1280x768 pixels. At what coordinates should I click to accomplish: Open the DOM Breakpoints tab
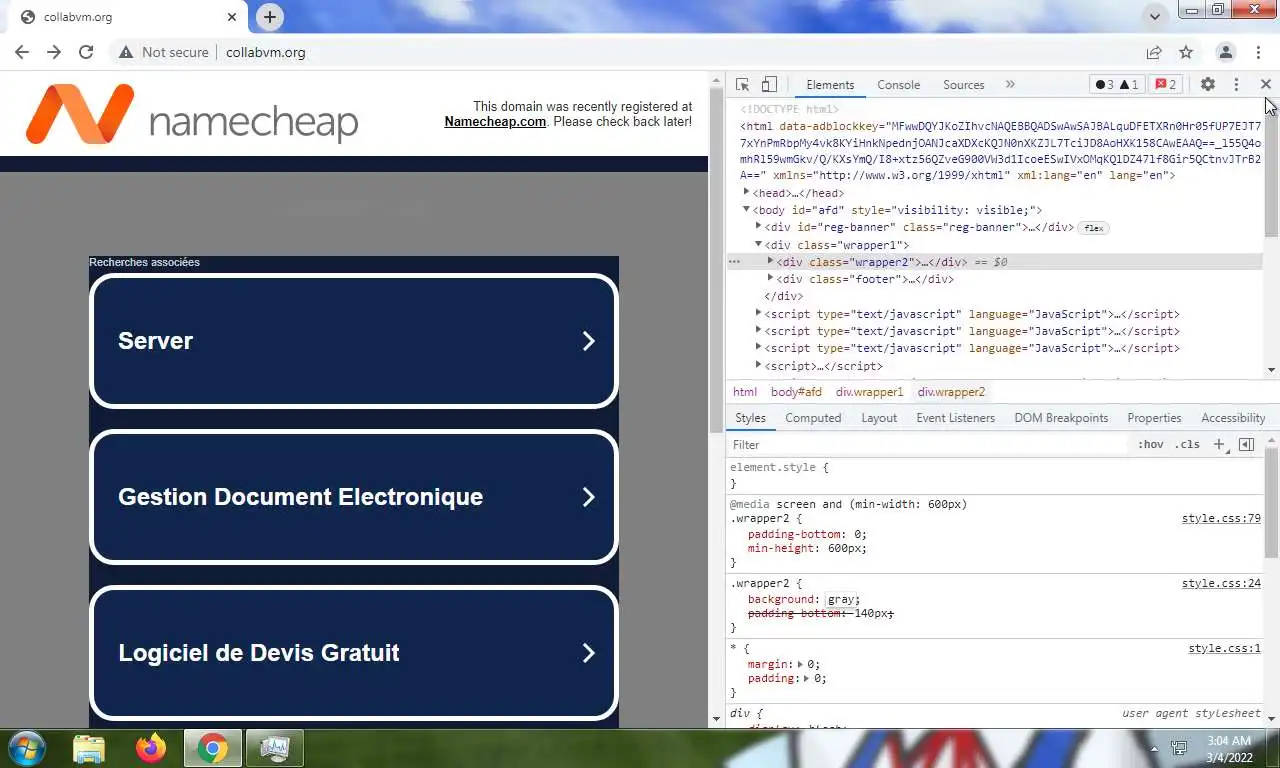pos(1061,418)
